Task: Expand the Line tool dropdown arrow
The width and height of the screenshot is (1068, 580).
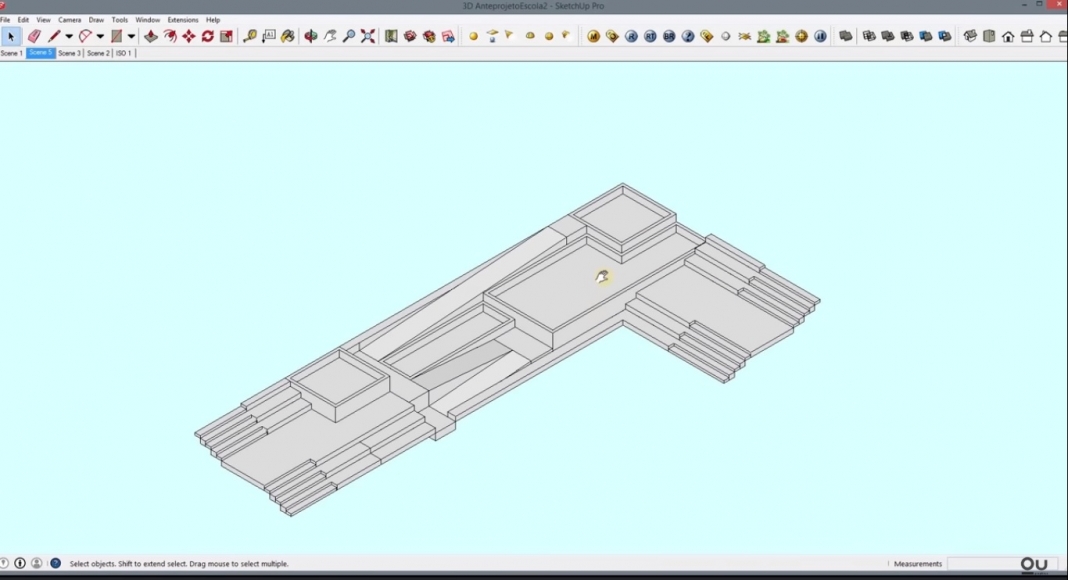Action: pyautogui.click(x=67, y=36)
